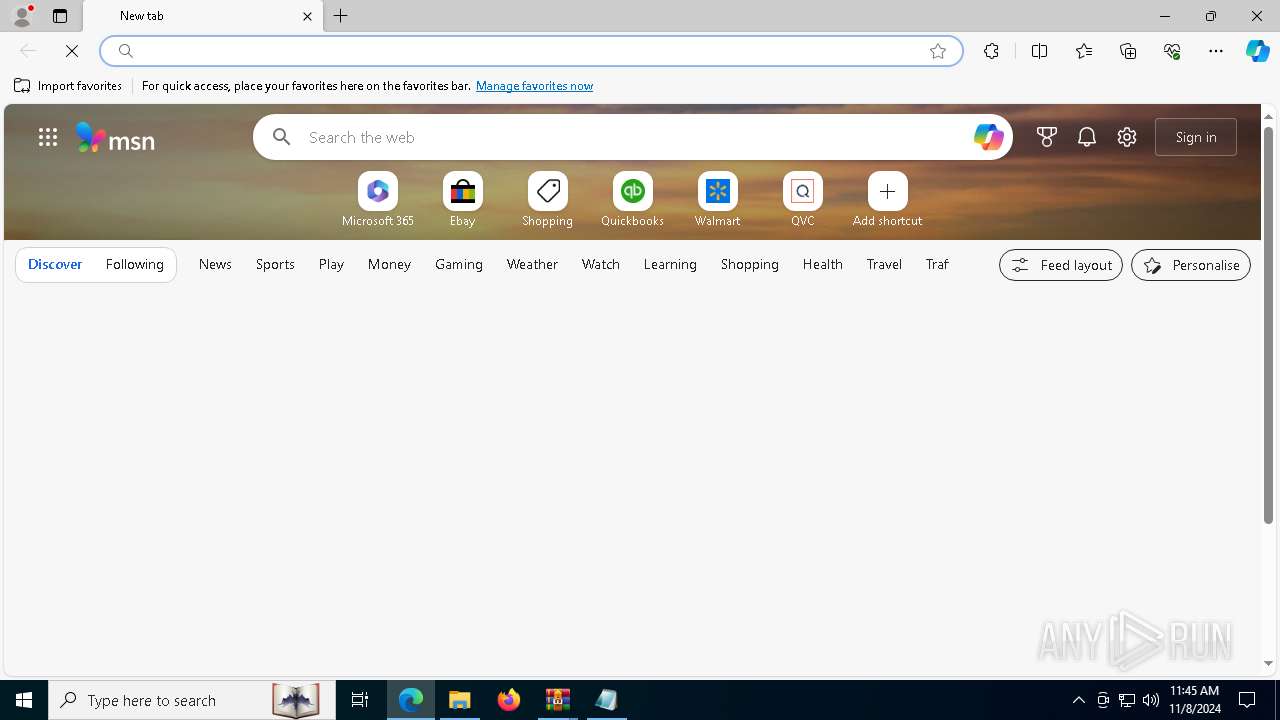
Task: Open File Explorer from taskbar
Action: pos(460,700)
